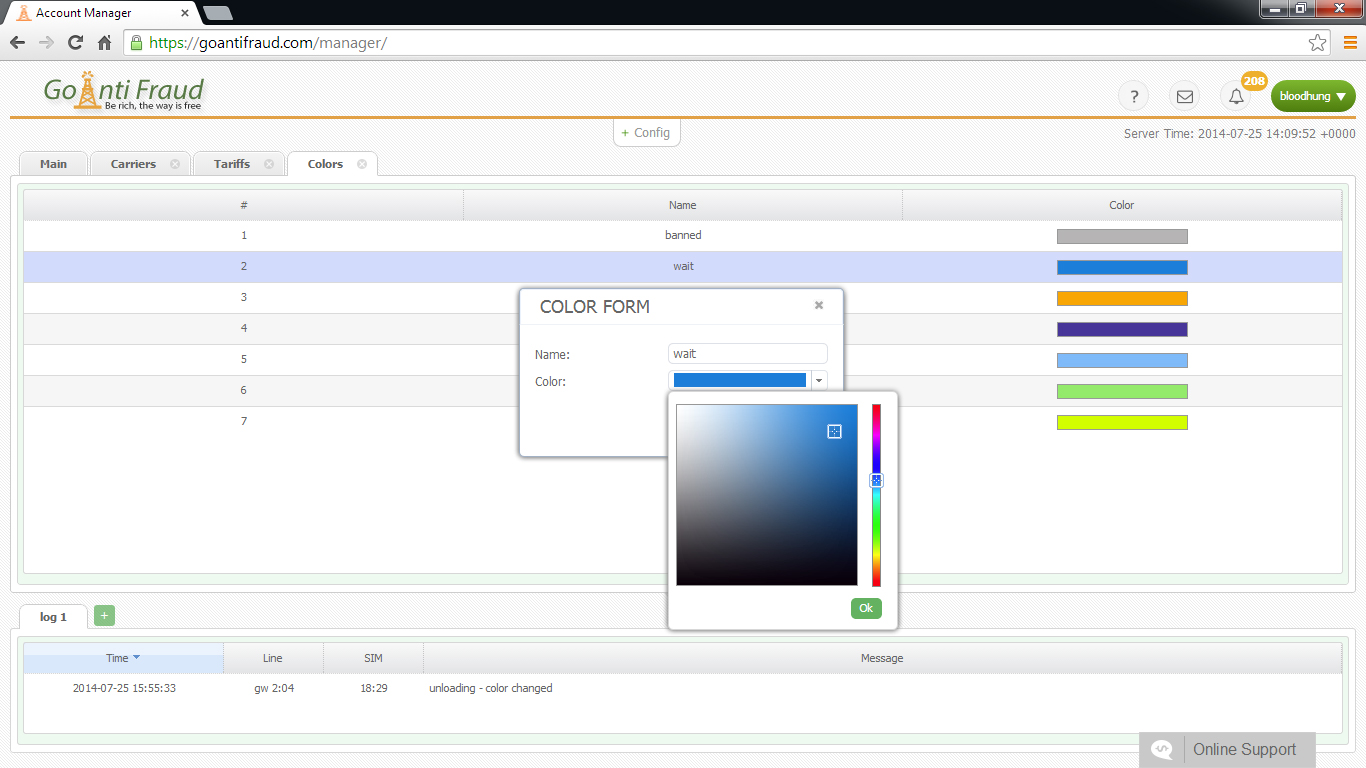Toggle the color picker dropdown arrow
Image resolution: width=1366 pixels, height=768 pixels.
pyautogui.click(x=819, y=380)
